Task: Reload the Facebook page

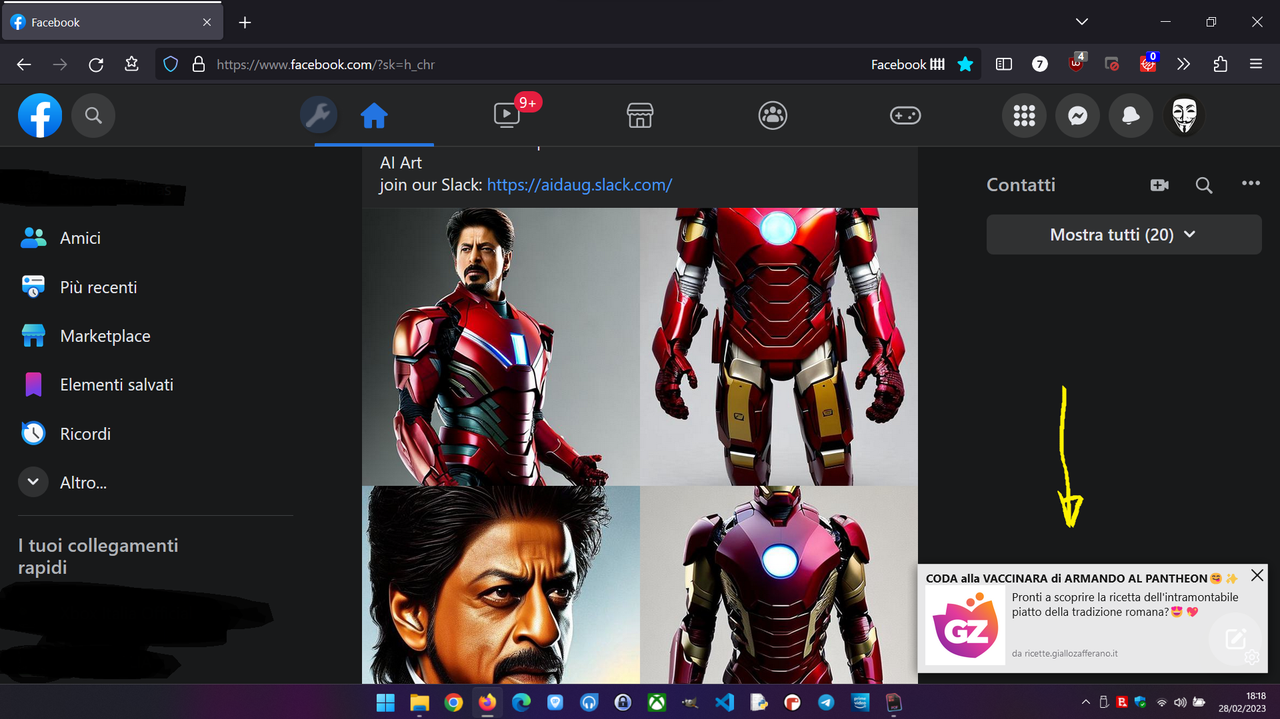Action: [x=96, y=64]
